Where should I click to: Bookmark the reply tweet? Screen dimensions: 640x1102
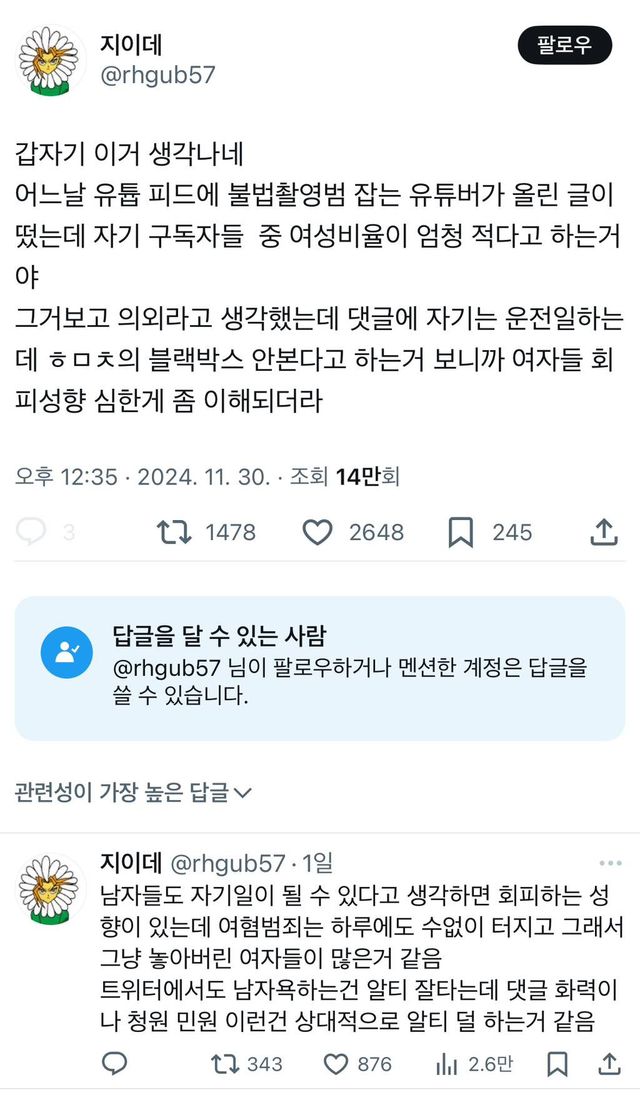tap(558, 1063)
